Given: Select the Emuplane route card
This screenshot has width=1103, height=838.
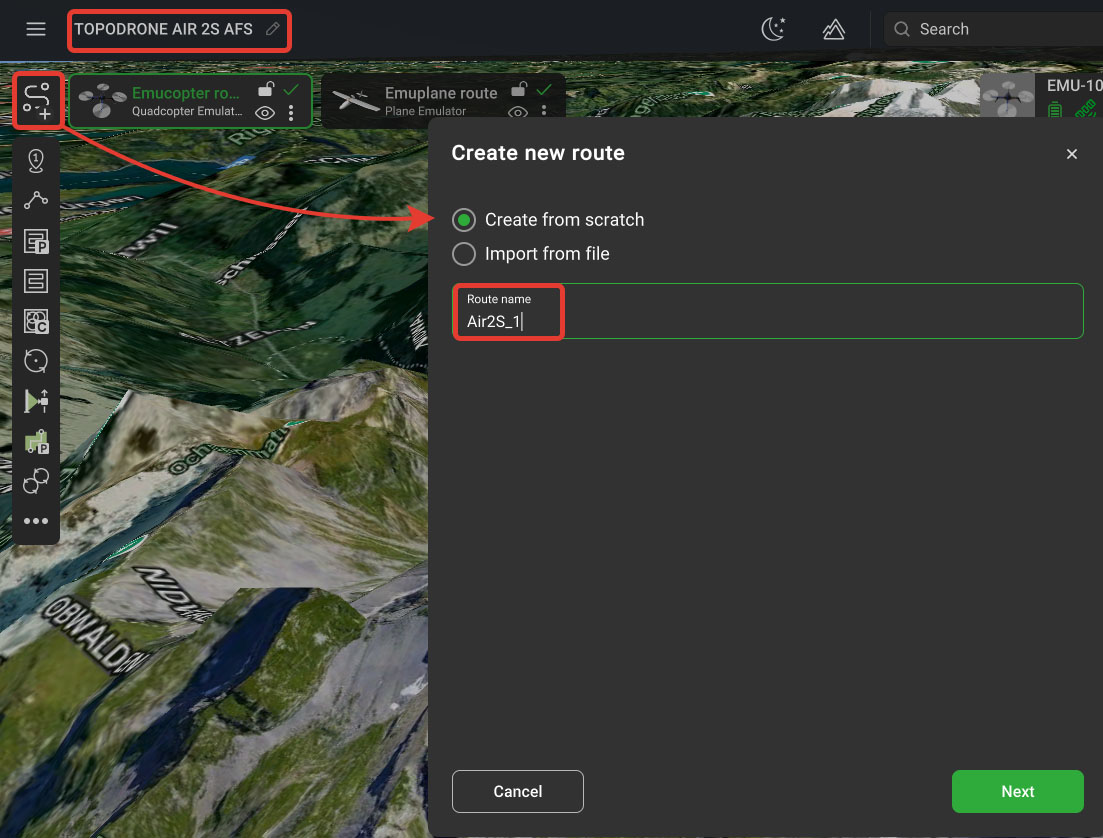Looking at the screenshot, I should (443, 101).
